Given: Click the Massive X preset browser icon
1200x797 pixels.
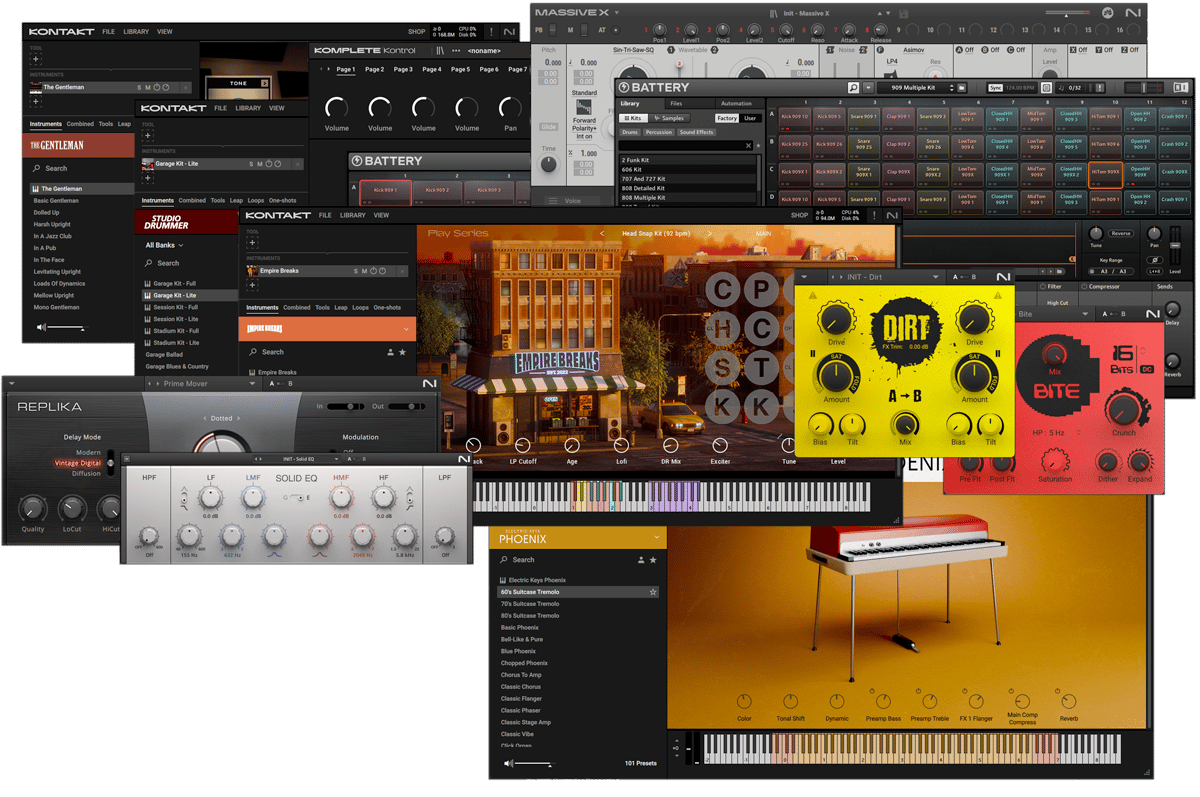Looking at the screenshot, I should pyautogui.click(x=774, y=13).
